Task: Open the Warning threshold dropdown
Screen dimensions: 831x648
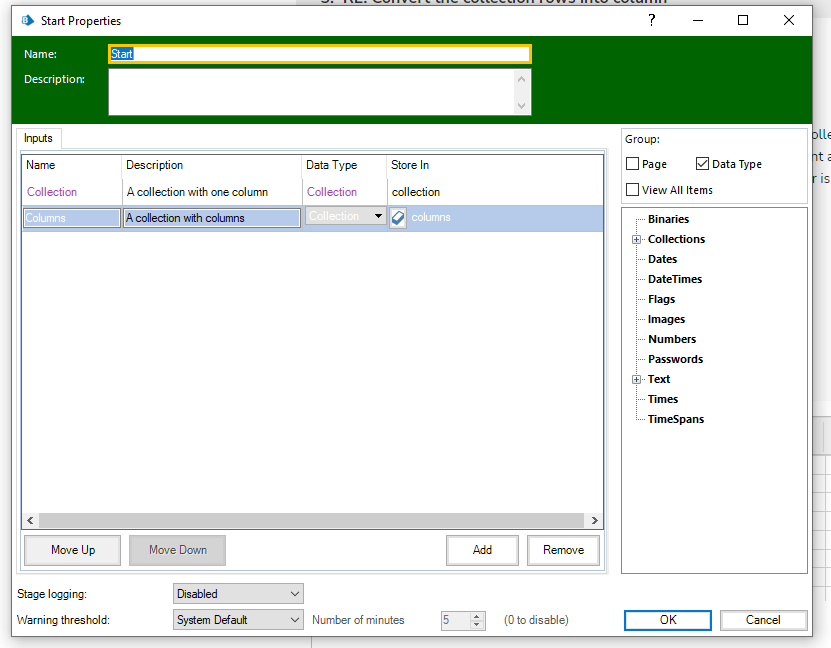Action: (238, 620)
